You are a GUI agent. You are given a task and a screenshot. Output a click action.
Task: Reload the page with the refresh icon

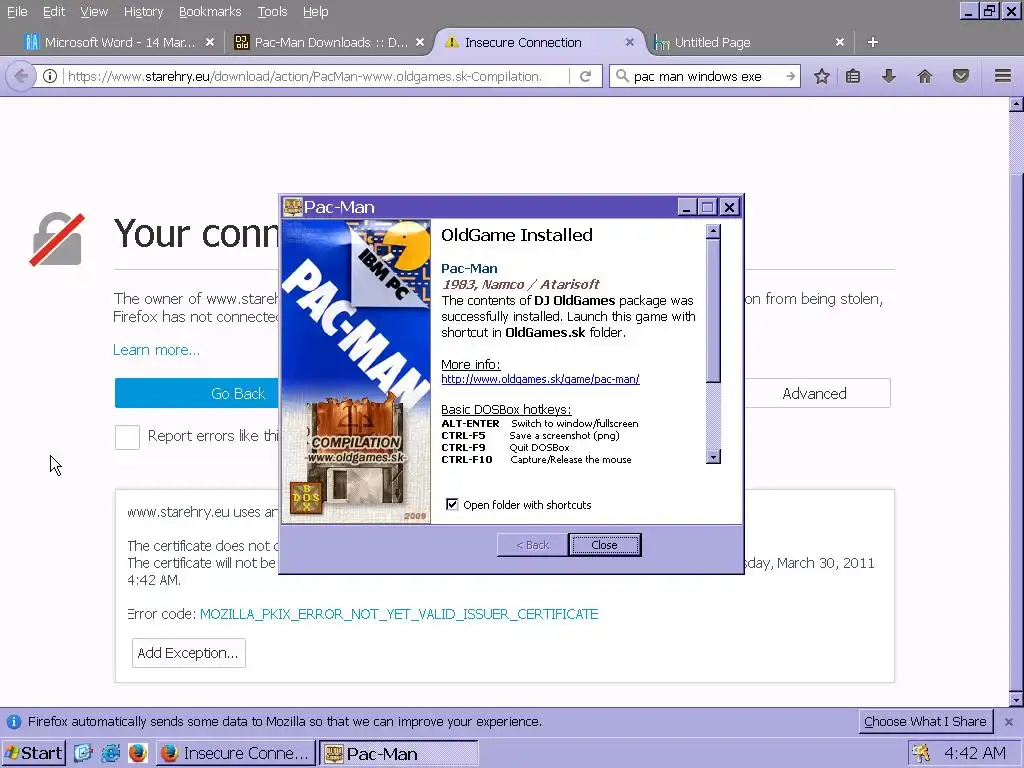click(586, 76)
